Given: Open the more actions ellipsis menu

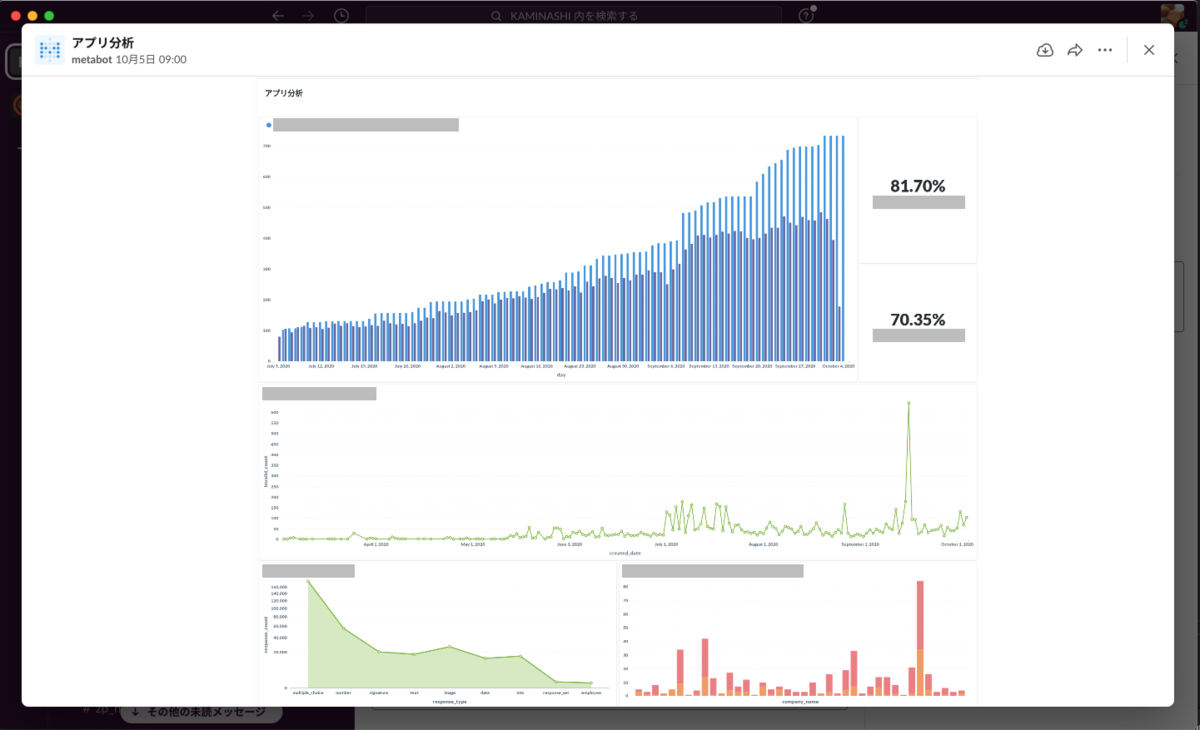Looking at the screenshot, I should click(1105, 50).
